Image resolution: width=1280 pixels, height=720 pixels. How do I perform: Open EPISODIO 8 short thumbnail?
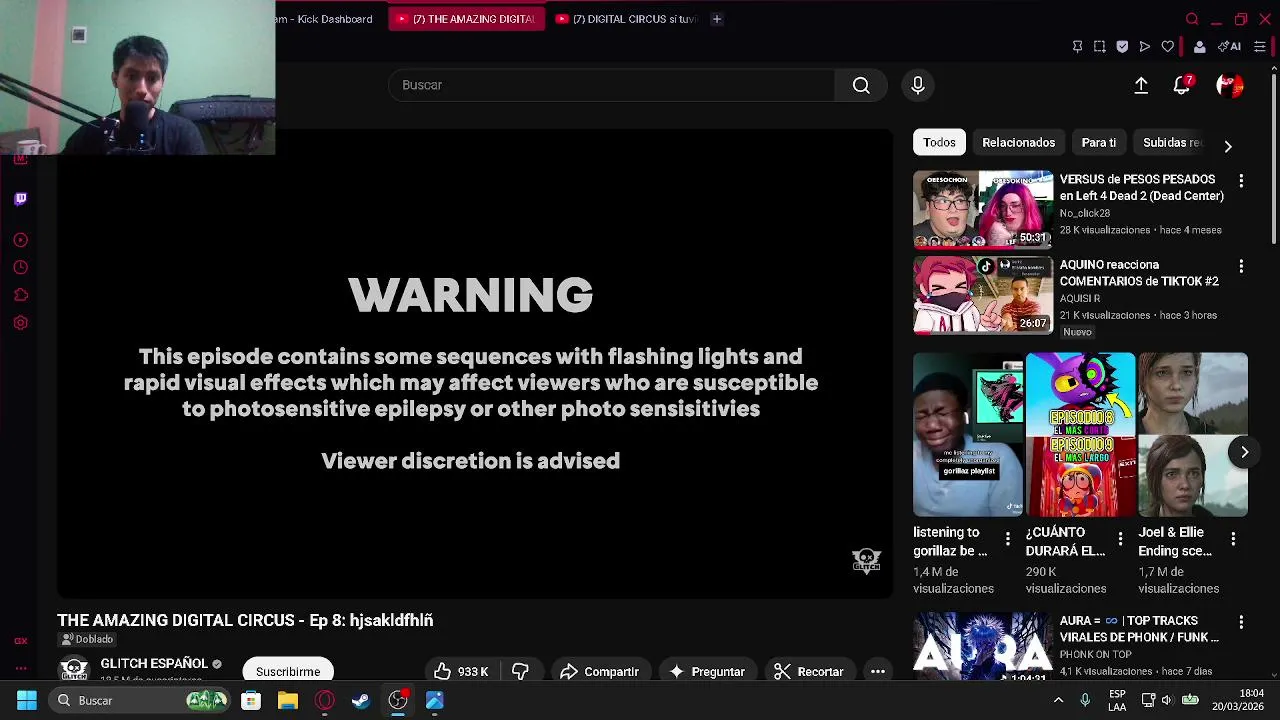(x=1080, y=434)
